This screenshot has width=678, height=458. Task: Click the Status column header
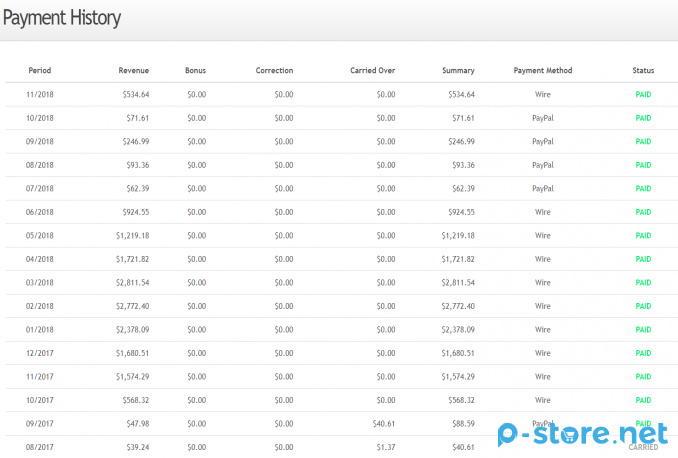click(643, 71)
